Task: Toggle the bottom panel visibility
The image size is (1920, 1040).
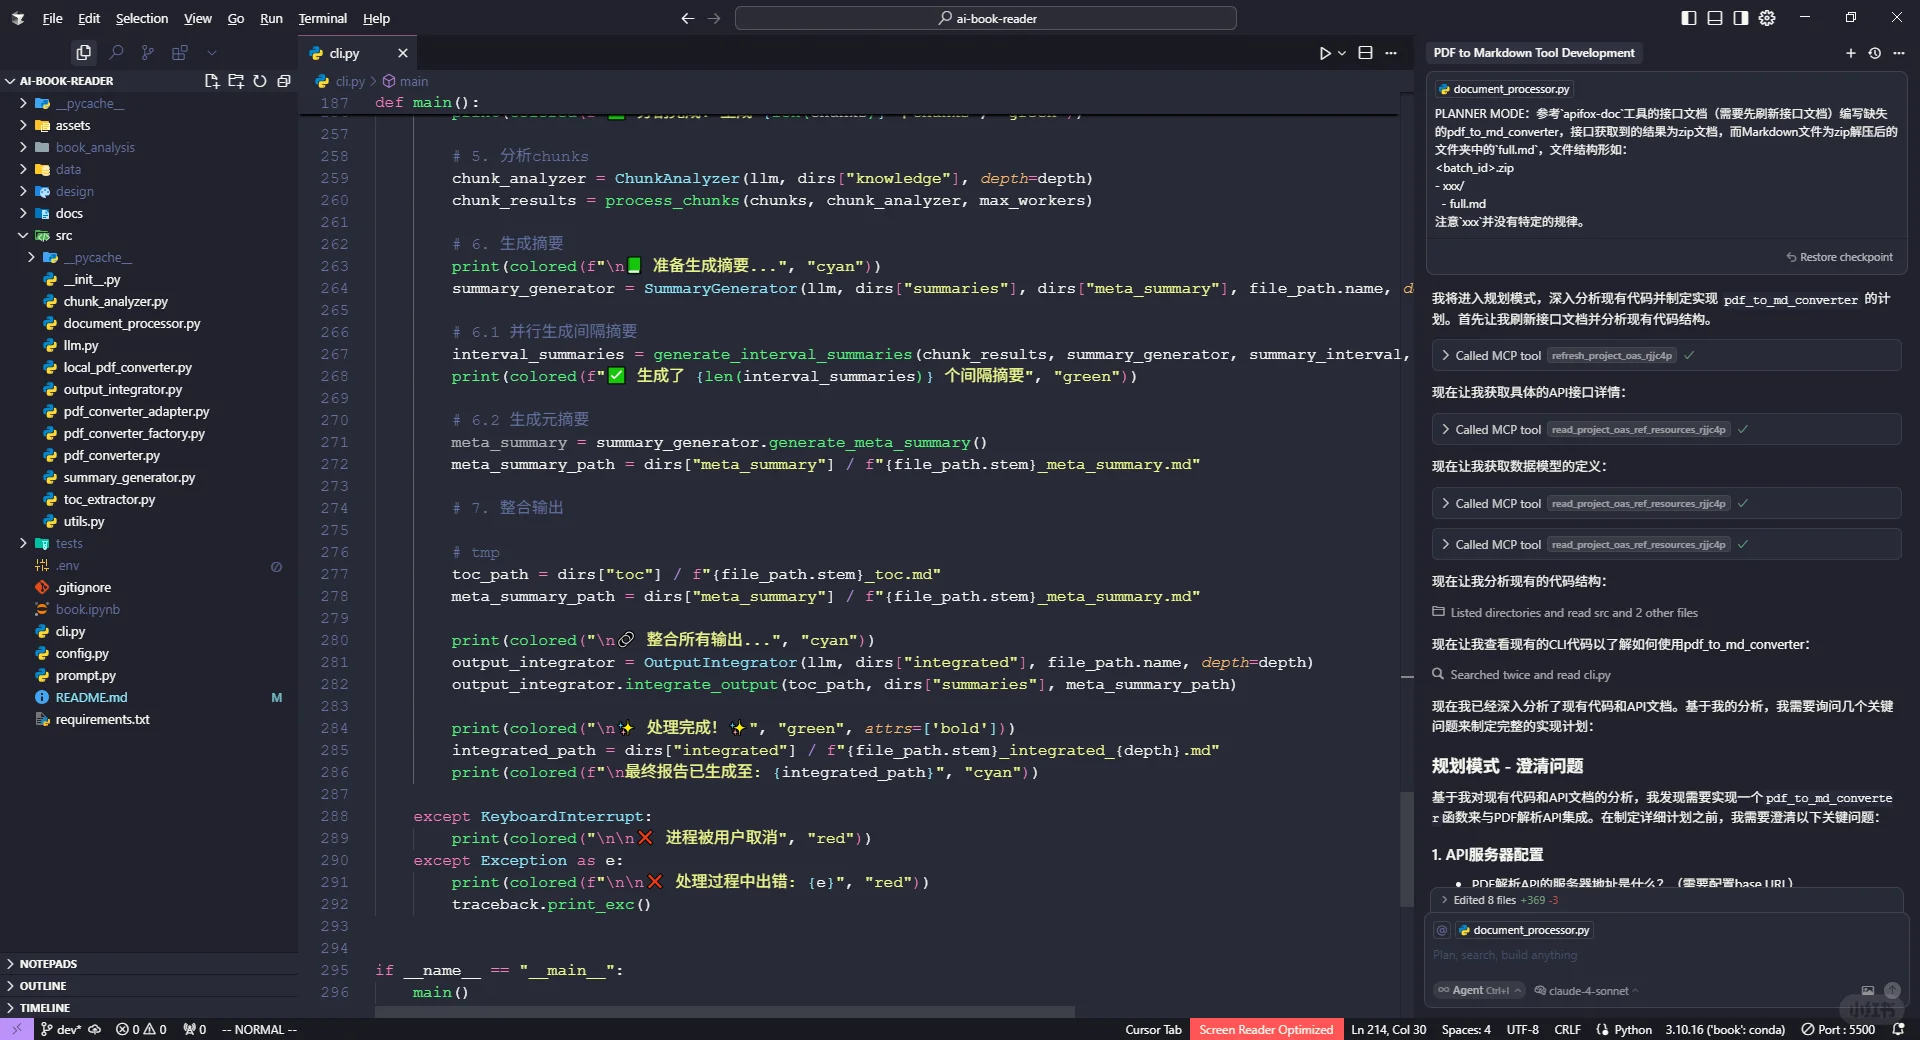Action: [x=1715, y=18]
